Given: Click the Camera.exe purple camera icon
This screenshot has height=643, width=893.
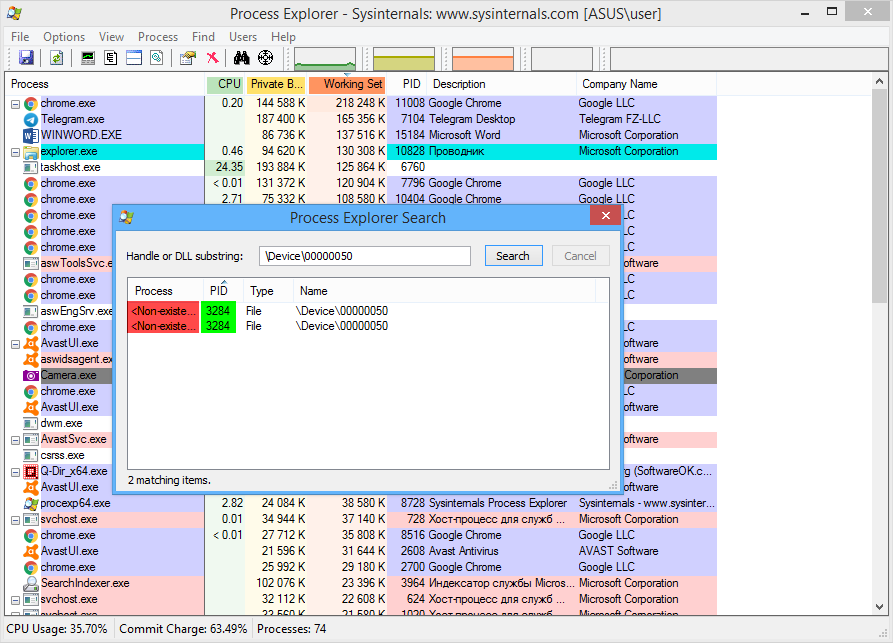Looking at the screenshot, I should pyautogui.click(x=31, y=375).
